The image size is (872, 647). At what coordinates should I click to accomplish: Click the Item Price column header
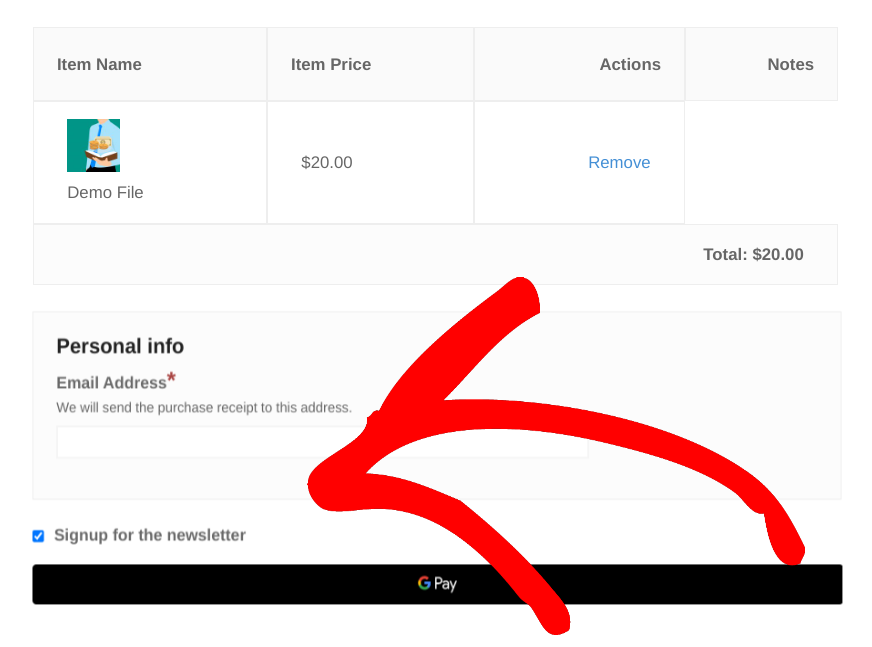tap(331, 65)
